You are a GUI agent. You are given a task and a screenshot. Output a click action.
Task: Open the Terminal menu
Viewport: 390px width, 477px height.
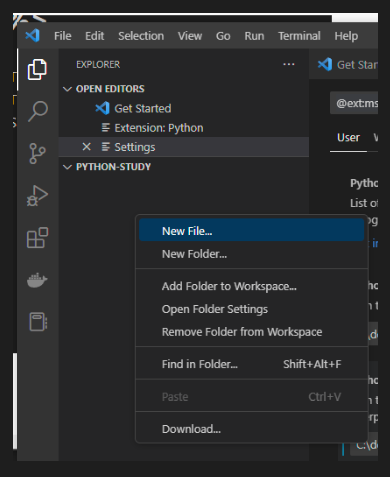(299, 36)
